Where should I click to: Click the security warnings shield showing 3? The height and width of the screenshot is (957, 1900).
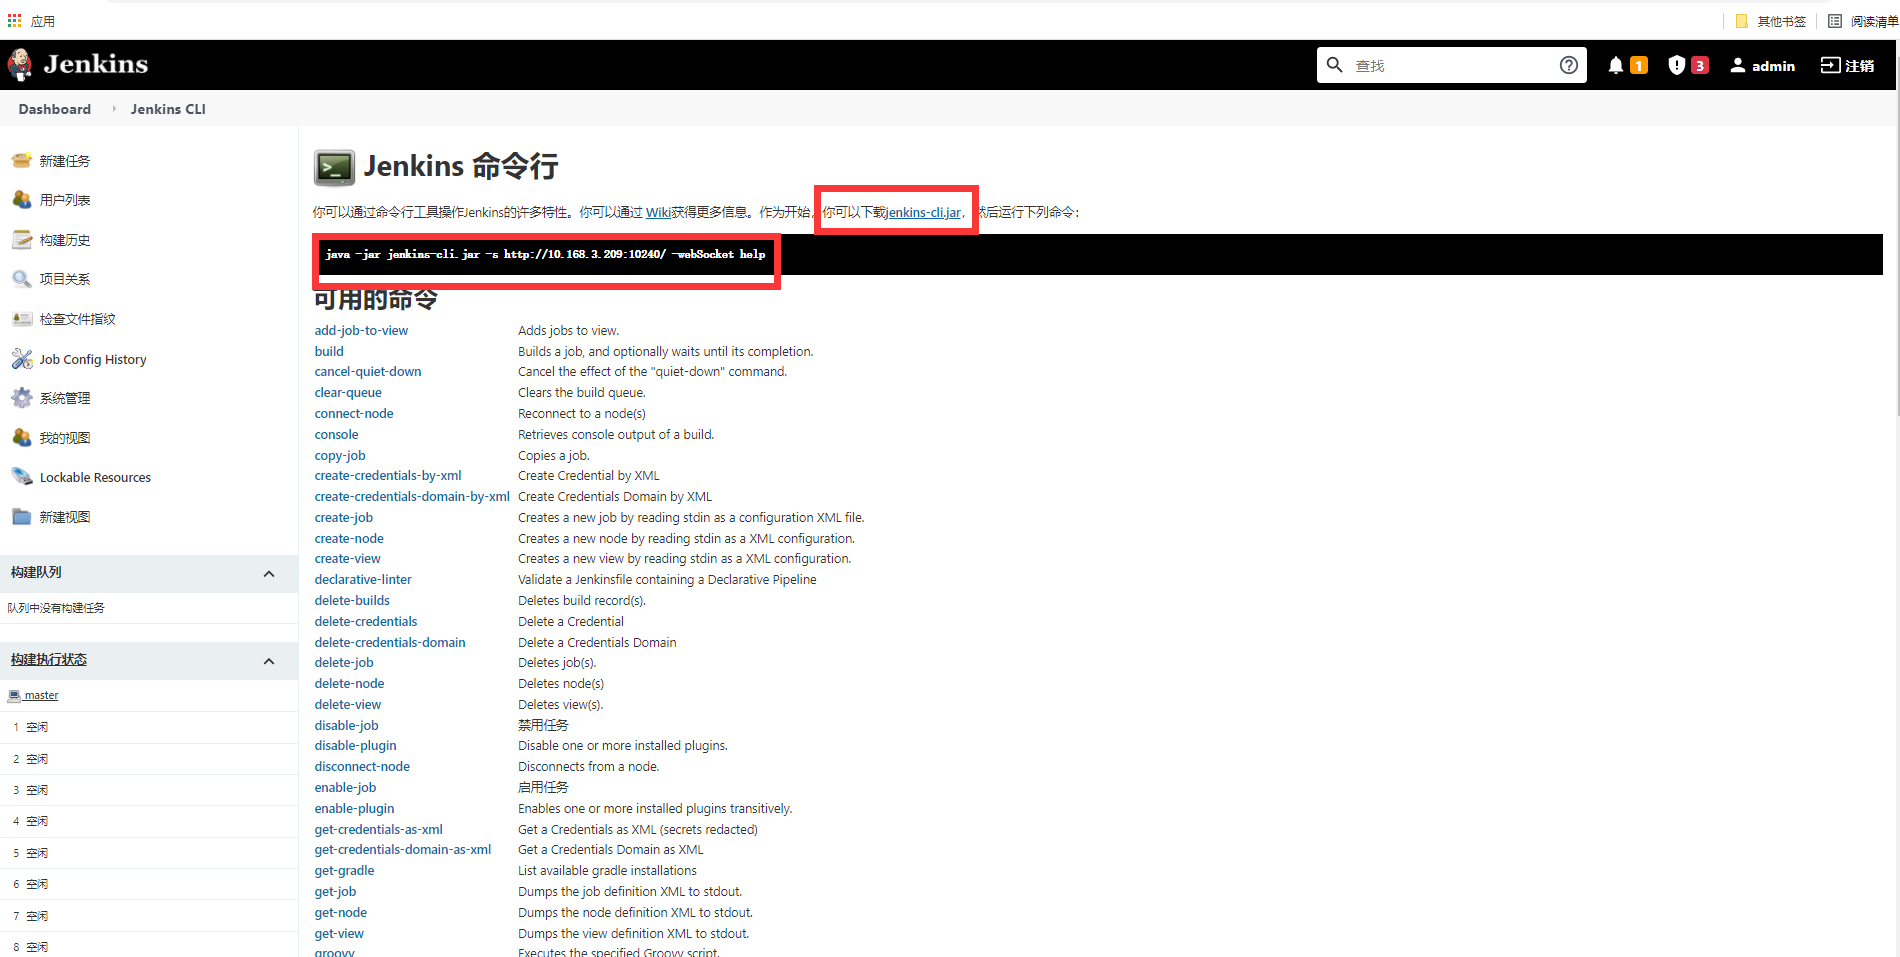(1686, 64)
